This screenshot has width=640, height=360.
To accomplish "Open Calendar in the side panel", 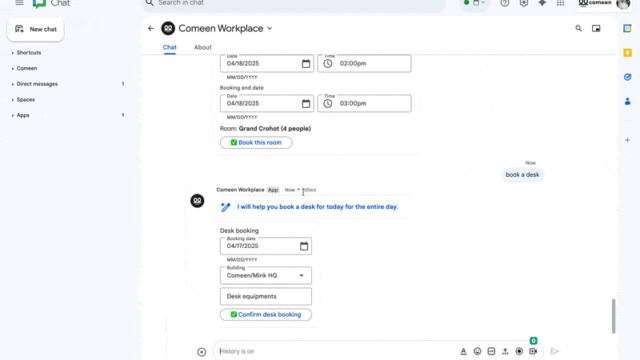I will pyautogui.click(x=627, y=28).
